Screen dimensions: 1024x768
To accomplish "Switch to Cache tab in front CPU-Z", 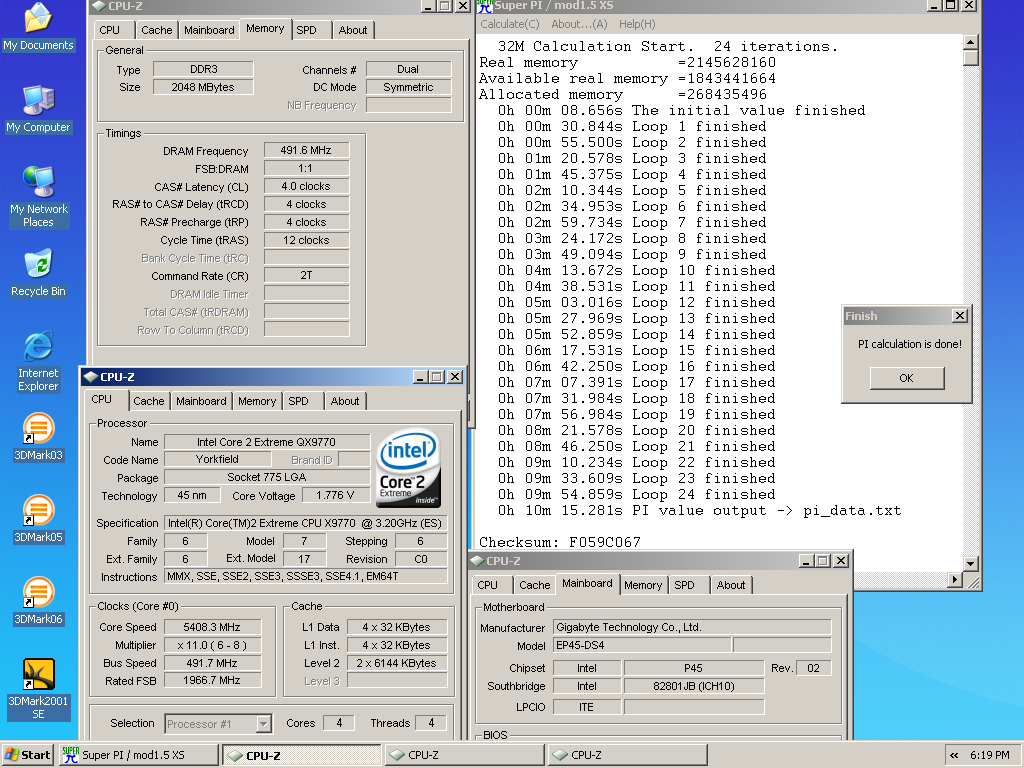I will point(149,401).
